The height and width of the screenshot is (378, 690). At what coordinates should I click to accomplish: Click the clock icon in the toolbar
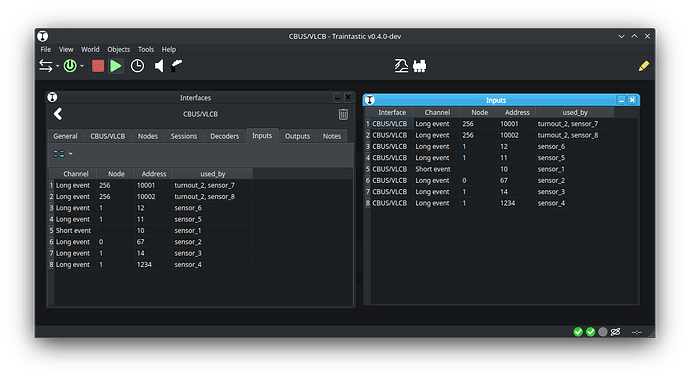point(137,66)
